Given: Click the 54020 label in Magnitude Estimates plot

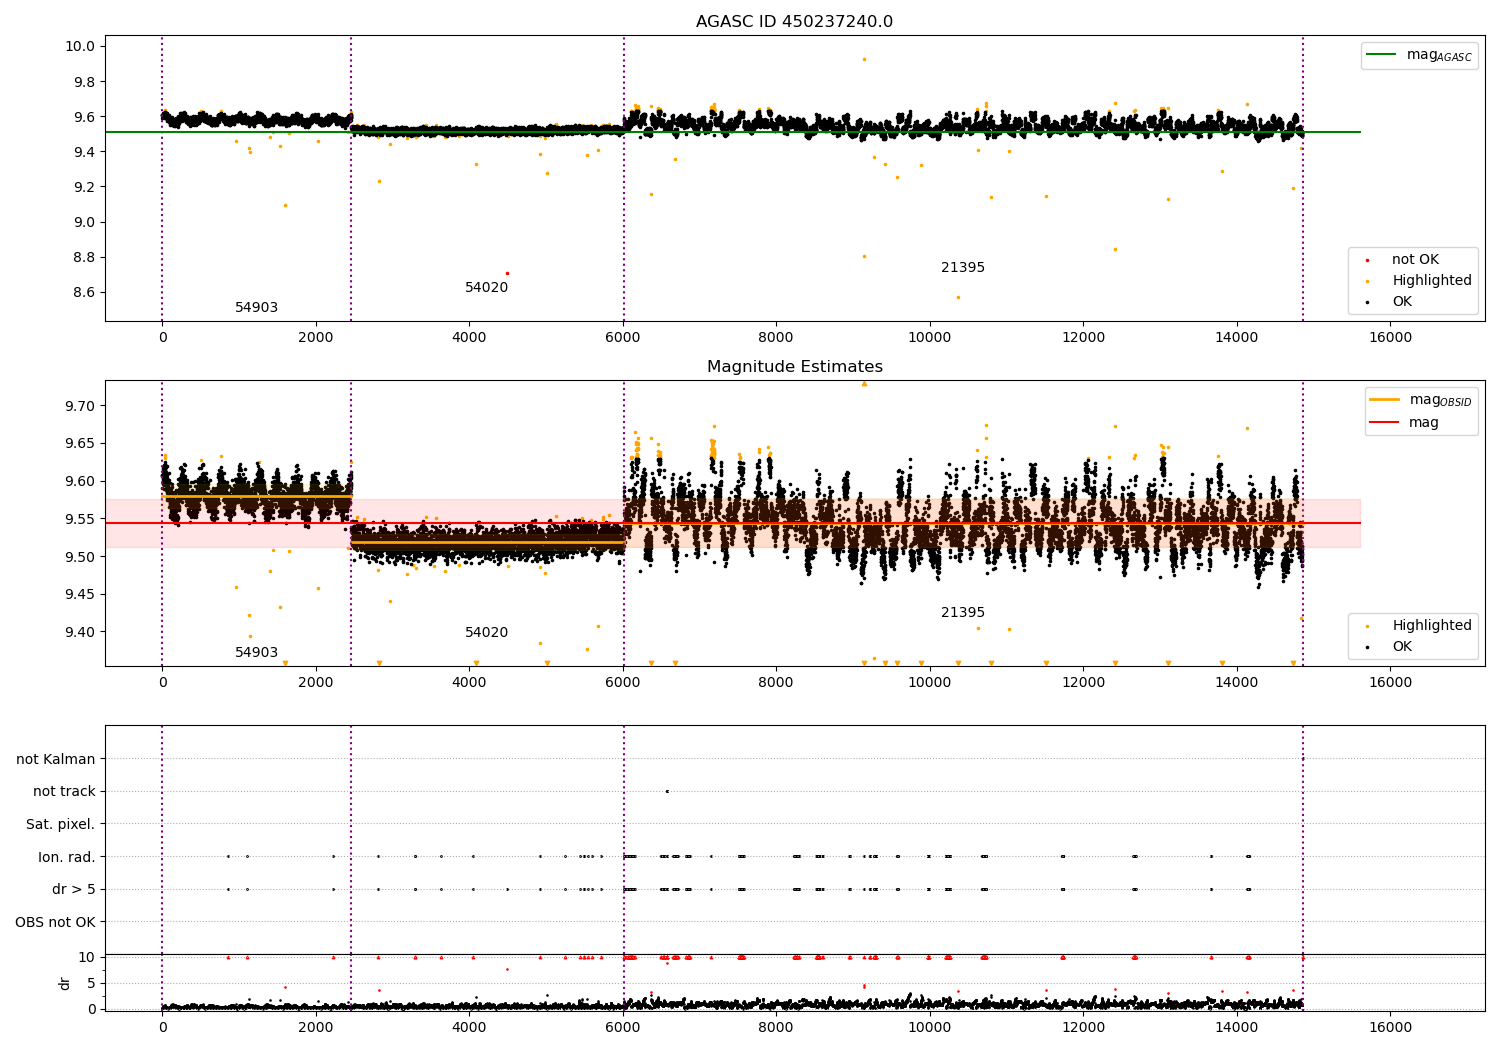Looking at the screenshot, I should click(x=486, y=633).
